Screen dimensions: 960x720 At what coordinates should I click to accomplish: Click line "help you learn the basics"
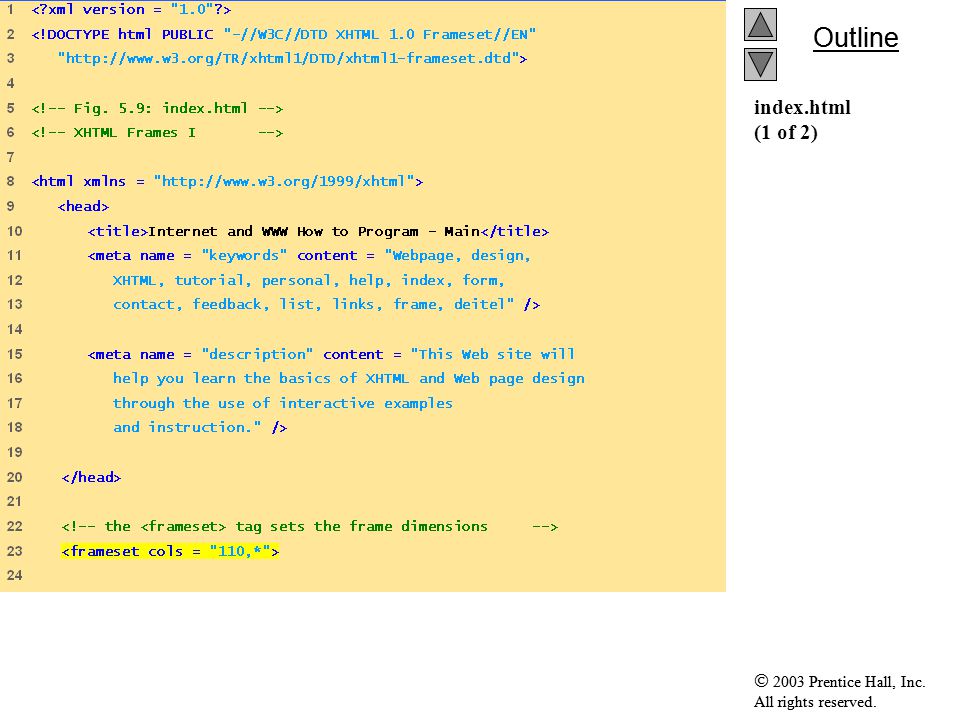tap(348, 378)
